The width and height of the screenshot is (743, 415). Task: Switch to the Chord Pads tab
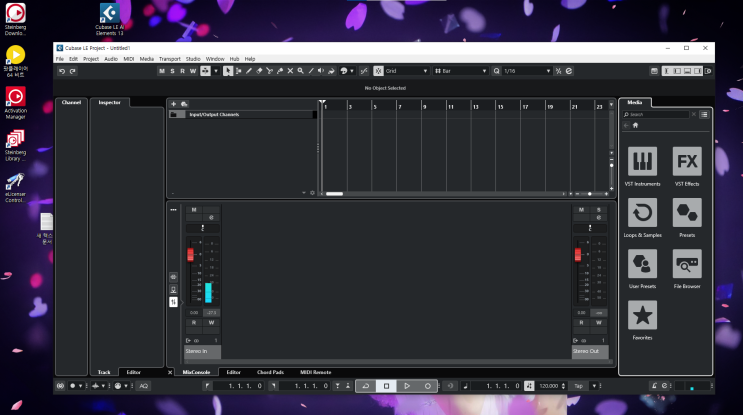coord(270,372)
